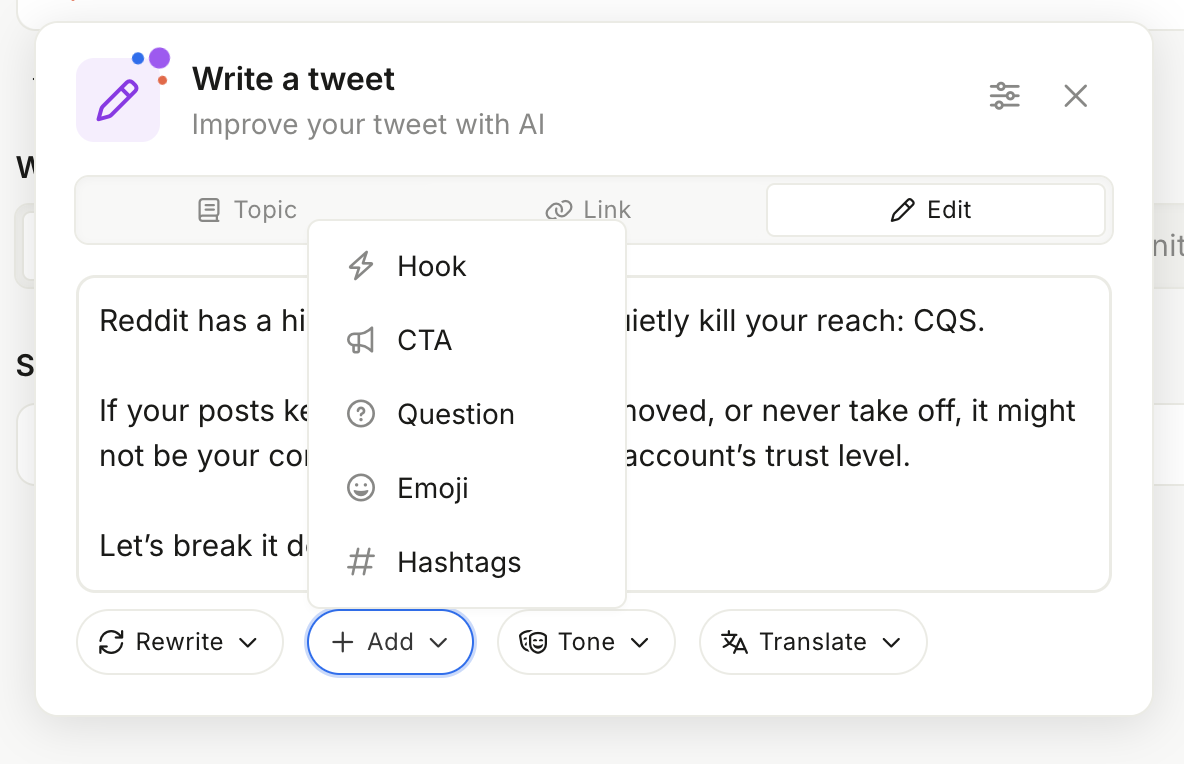Switch to the Link tab
Image resolution: width=1184 pixels, height=764 pixels.
pos(588,210)
